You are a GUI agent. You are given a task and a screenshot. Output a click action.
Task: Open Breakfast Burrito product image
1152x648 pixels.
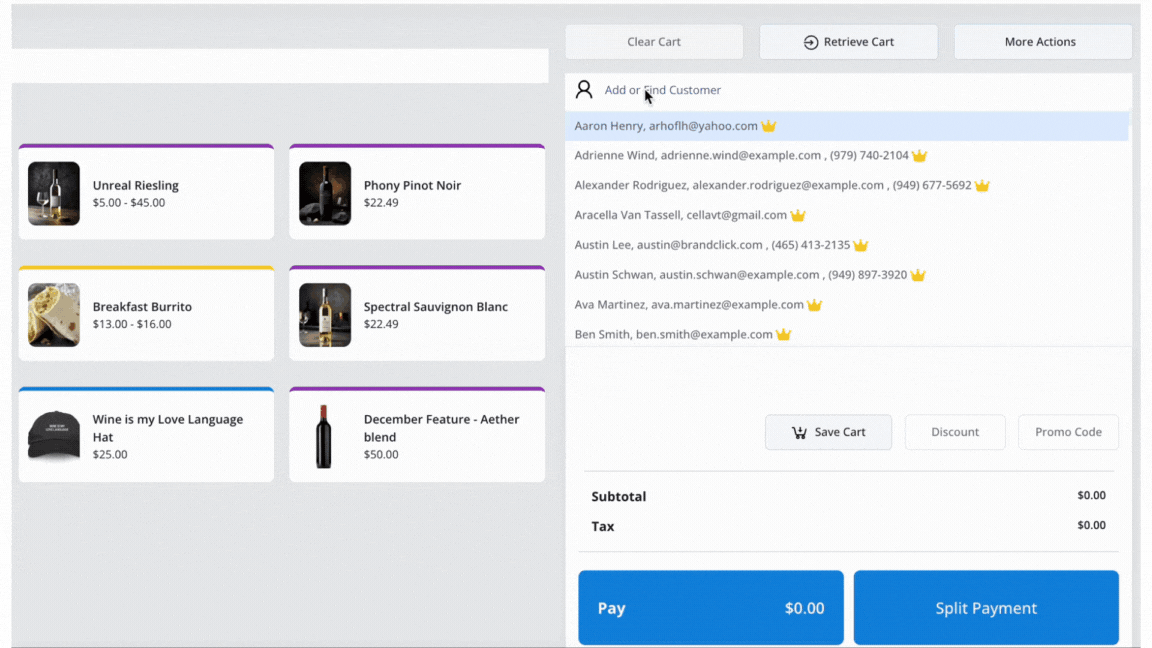tap(54, 314)
